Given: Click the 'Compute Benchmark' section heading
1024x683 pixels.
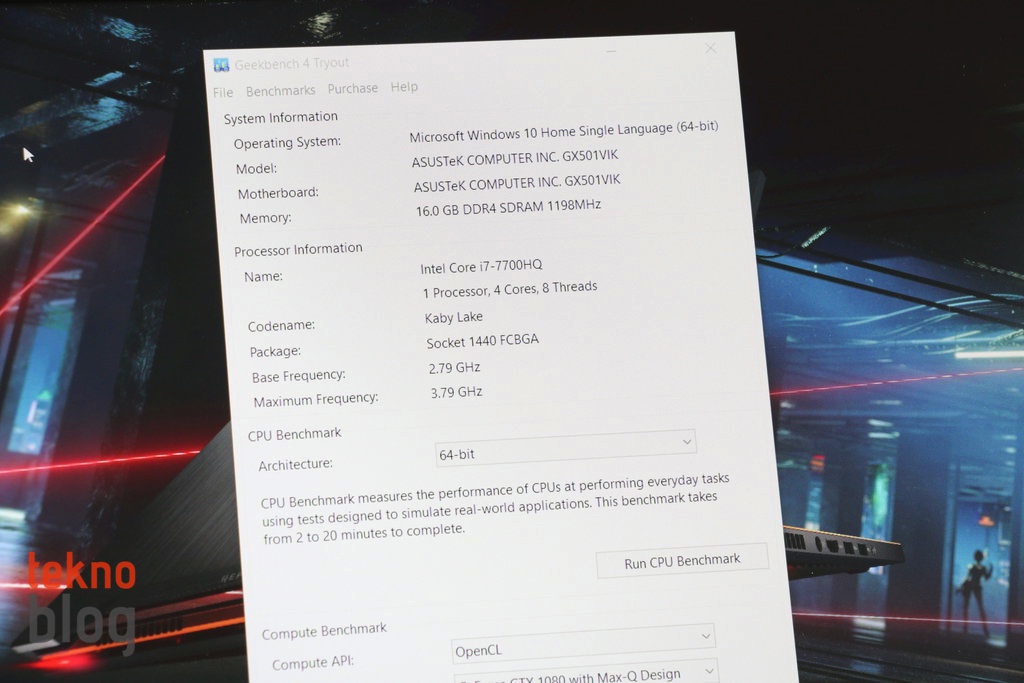Looking at the screenshot, I should click(325, 631).
